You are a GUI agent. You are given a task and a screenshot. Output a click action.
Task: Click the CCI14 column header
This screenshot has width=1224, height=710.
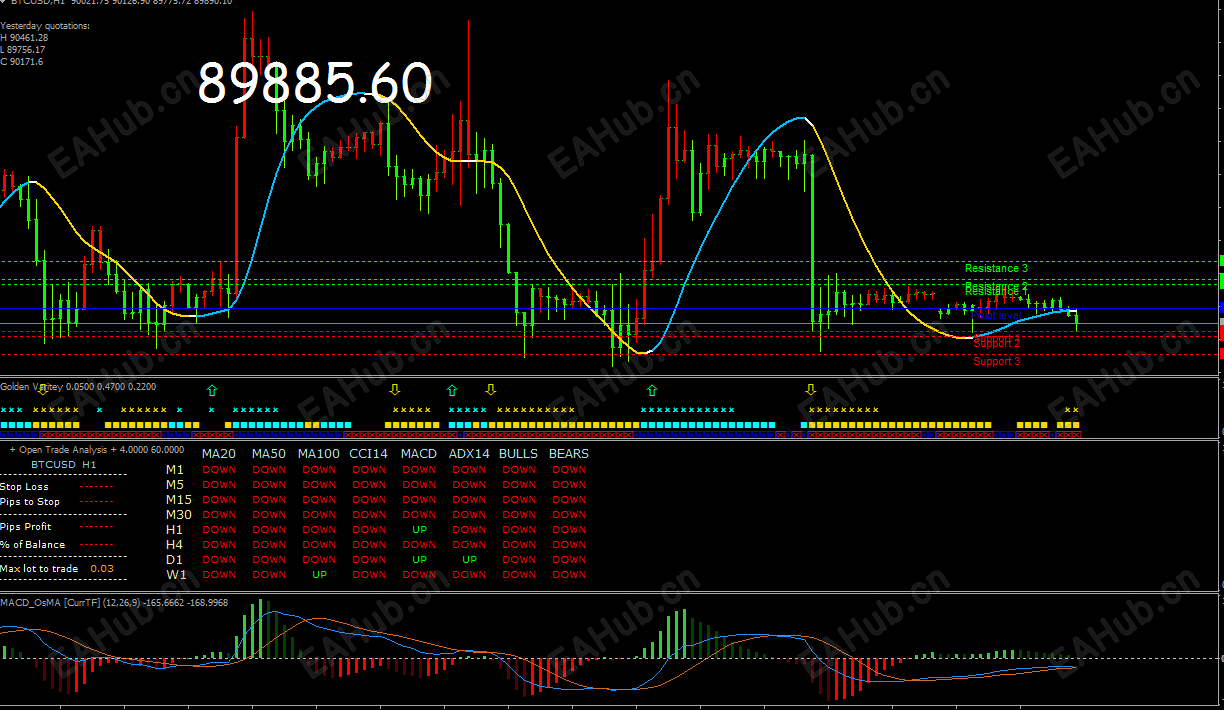[x=368, y=453]
